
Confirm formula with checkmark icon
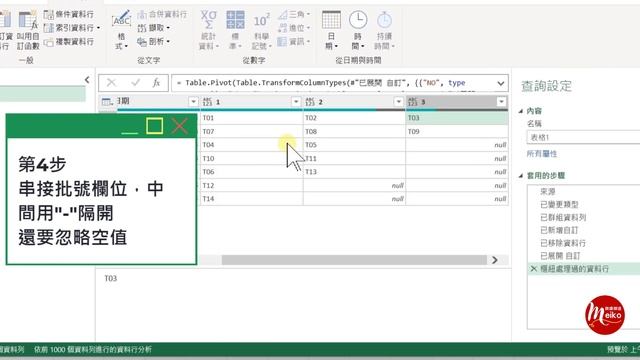136,83
